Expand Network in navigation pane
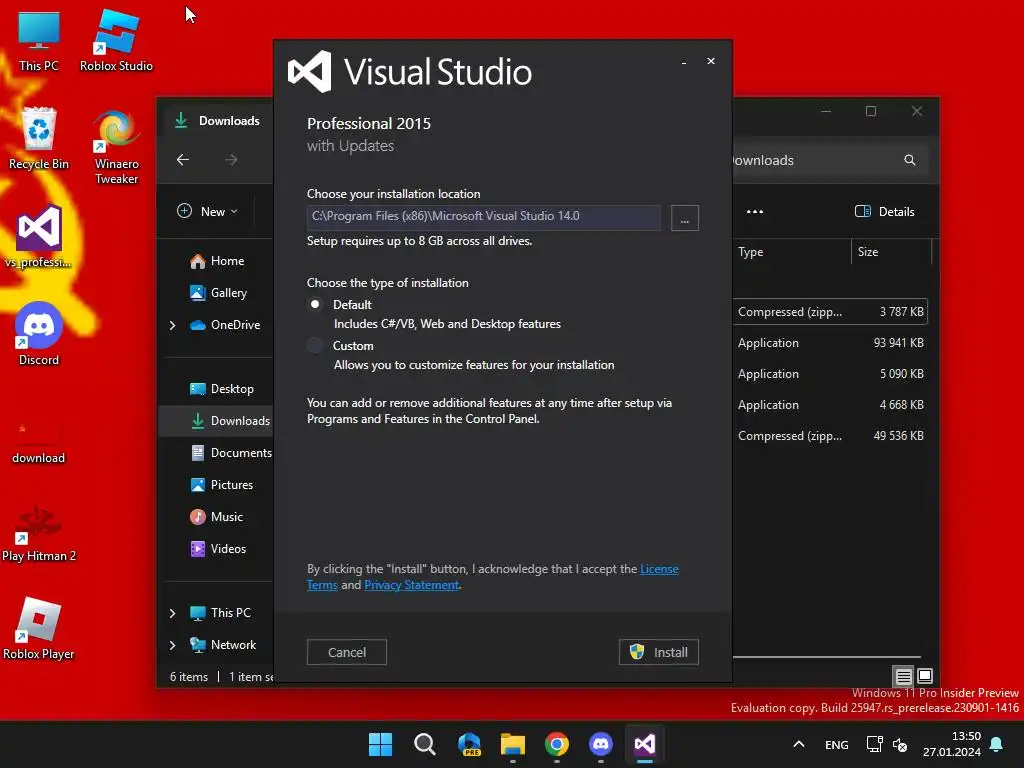The height and width of the screenshot is (768, 1024). pyautogui.click(x=172, y=645)
